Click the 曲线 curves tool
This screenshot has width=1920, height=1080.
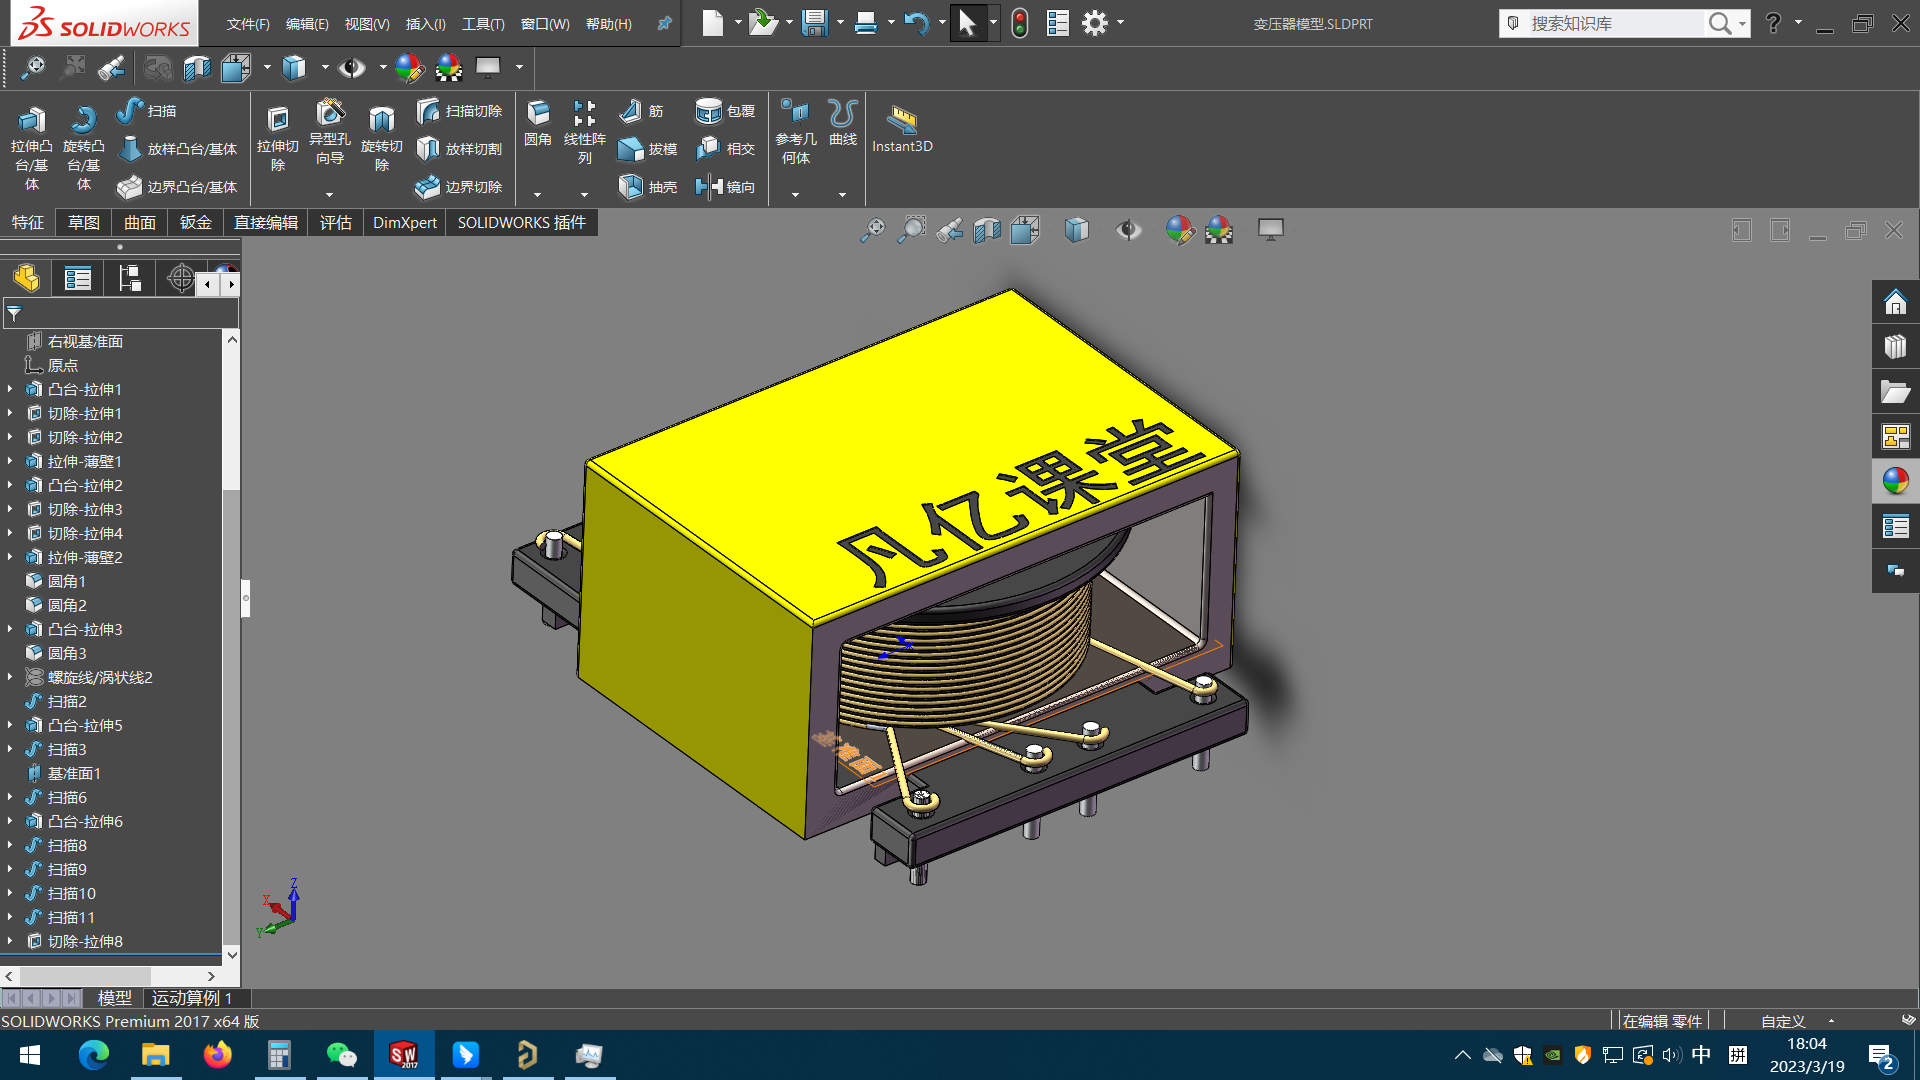click(x=843, y=123)
